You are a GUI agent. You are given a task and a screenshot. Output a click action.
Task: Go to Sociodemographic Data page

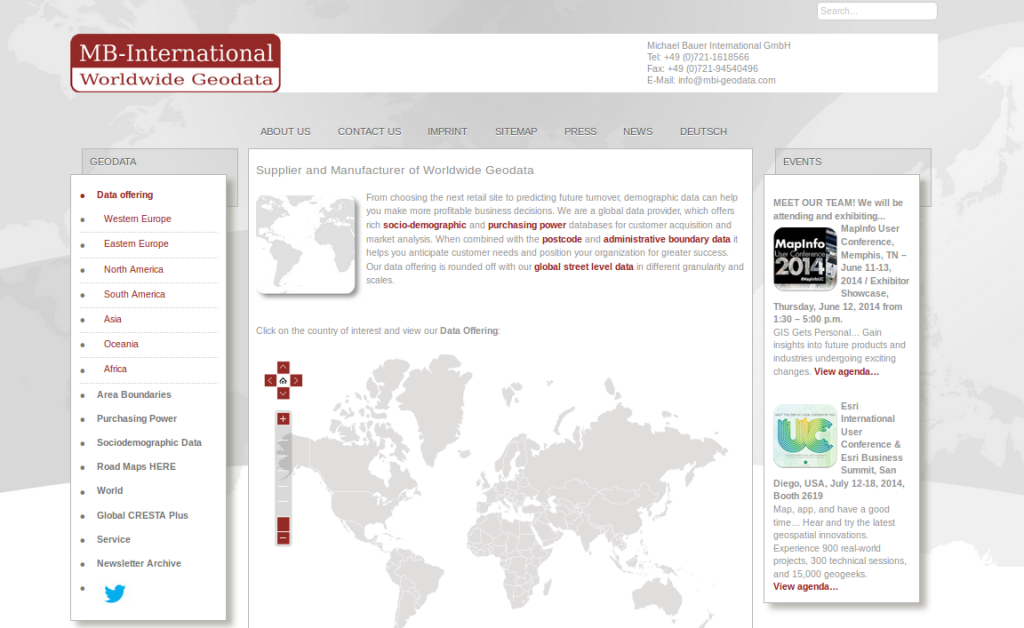pyautogui.click(x=149, y=442)
